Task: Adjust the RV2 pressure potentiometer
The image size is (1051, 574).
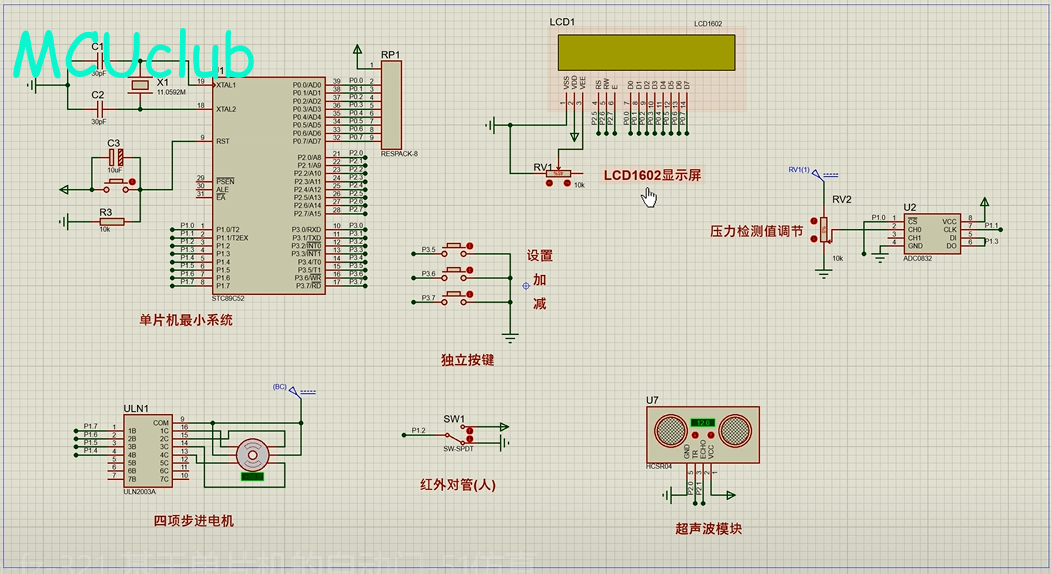Action: (x=824, y=230)
